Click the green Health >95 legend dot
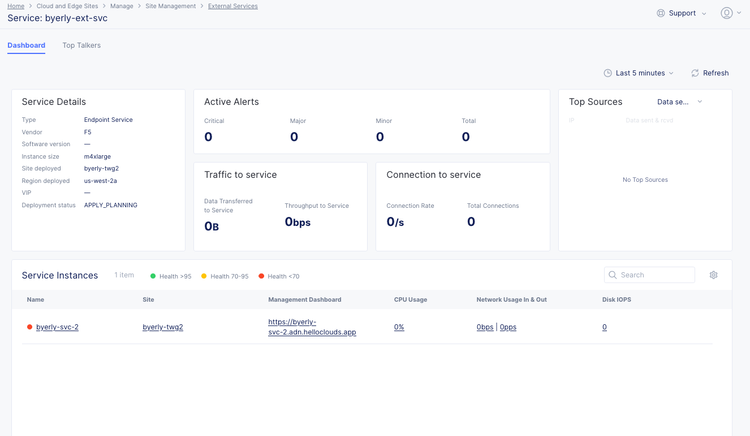The height and width of the screenshot is (436, 750). click(x=153, y=276)
